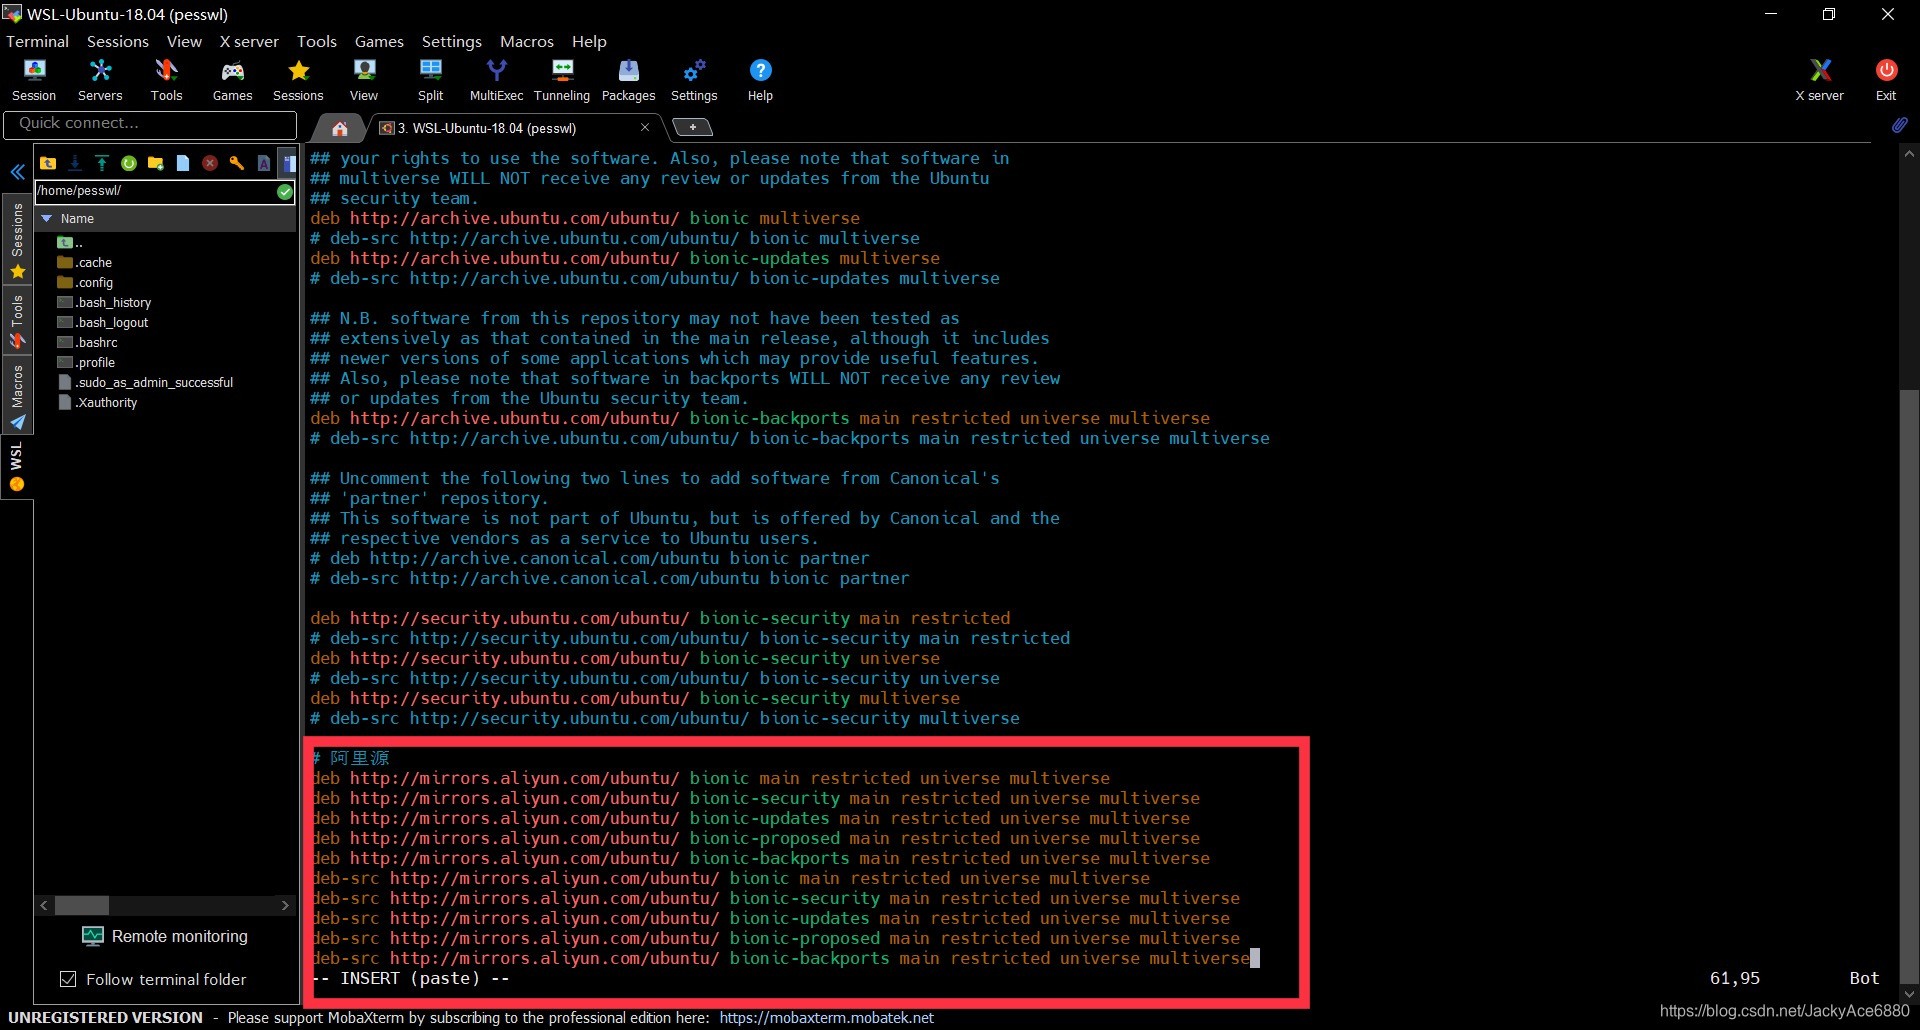Collapse the sidebar with double-chevron arrow
Viewport: 1920px width, 1030px height.
pyautogui.click(x=17, y=172)
